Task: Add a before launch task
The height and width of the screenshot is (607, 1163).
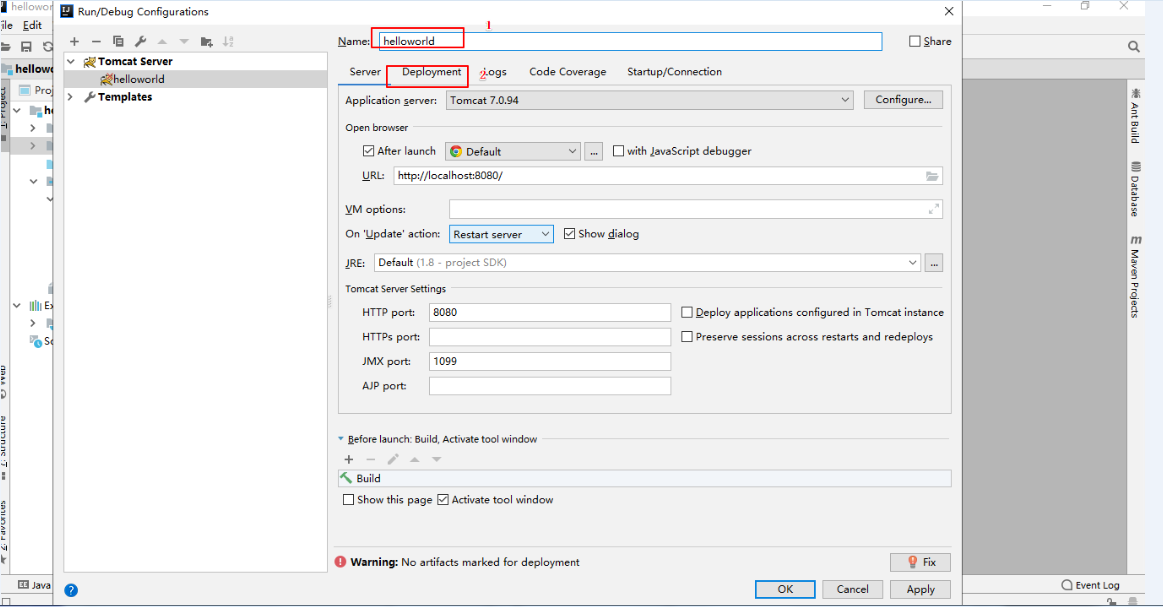Action: point(349,459)
